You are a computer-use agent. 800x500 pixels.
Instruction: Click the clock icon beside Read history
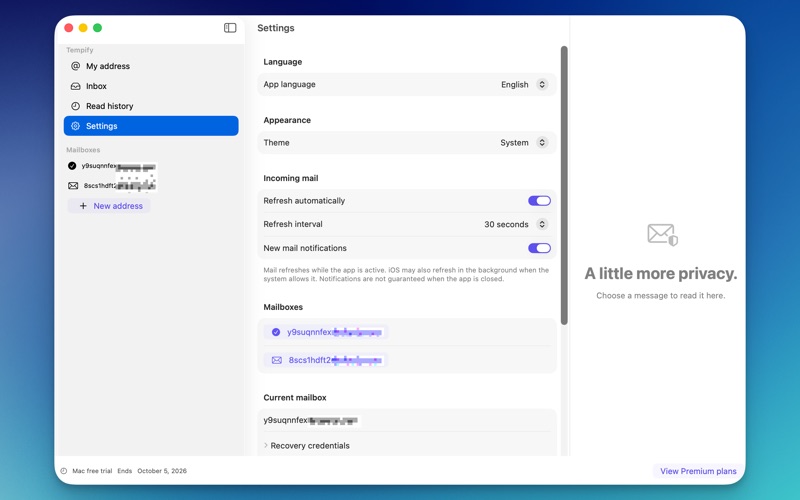click(76, 106)
